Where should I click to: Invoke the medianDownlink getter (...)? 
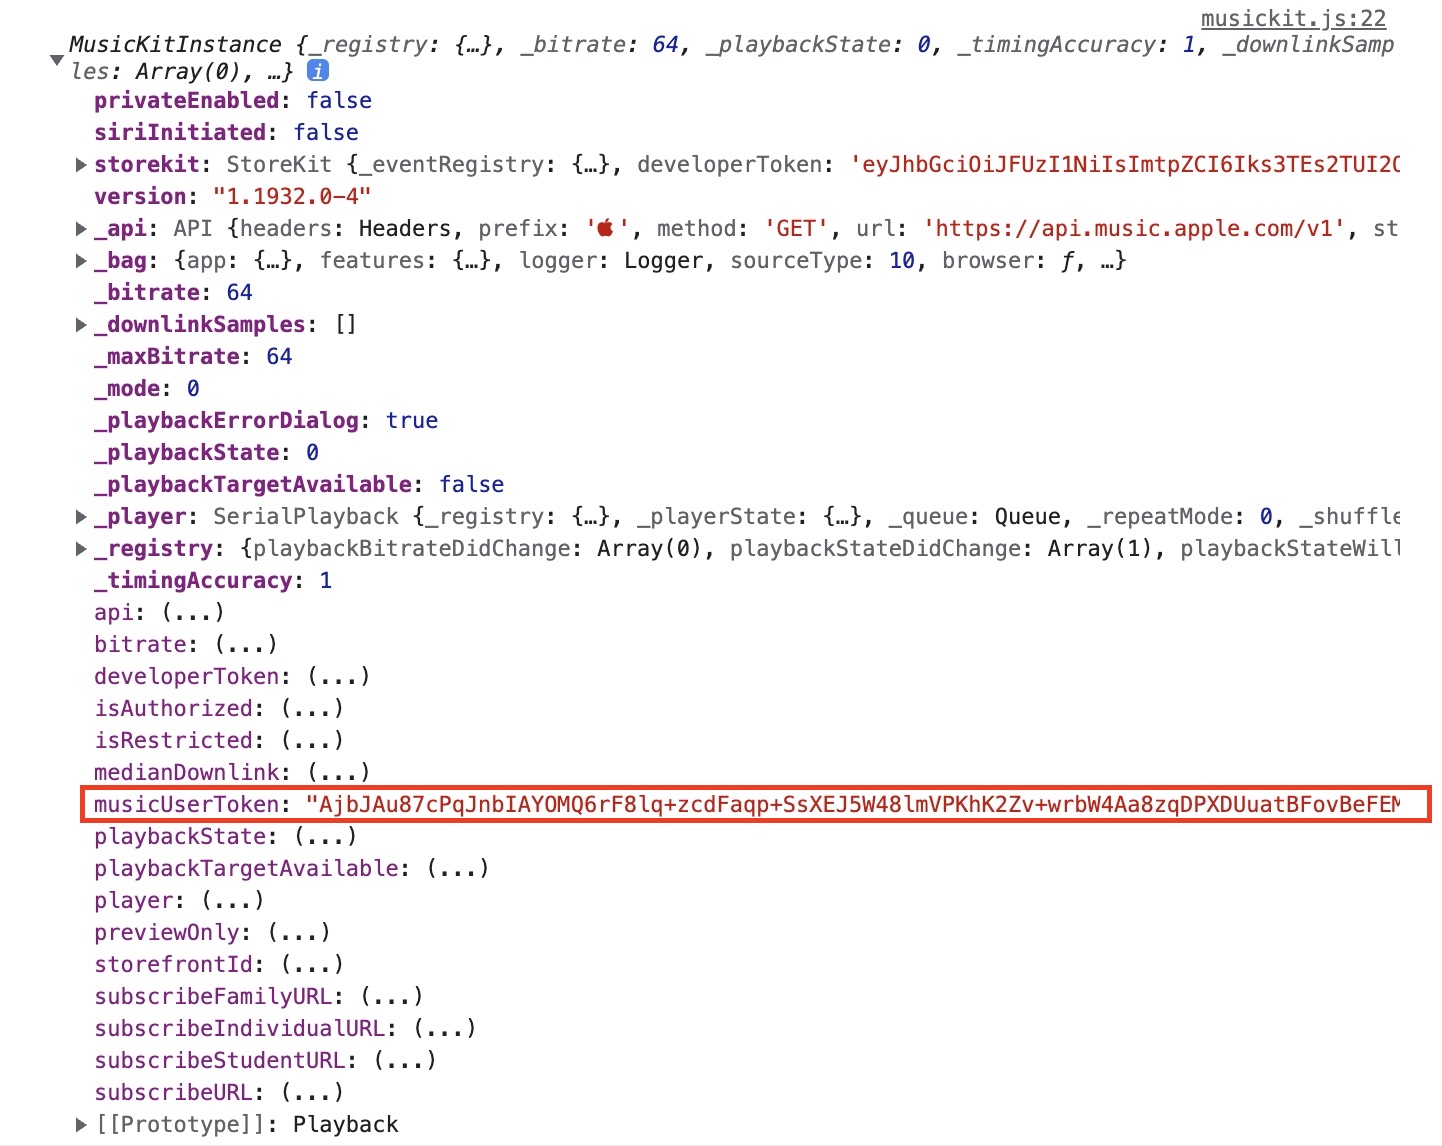pyautogui.click(x=338, y=772)
